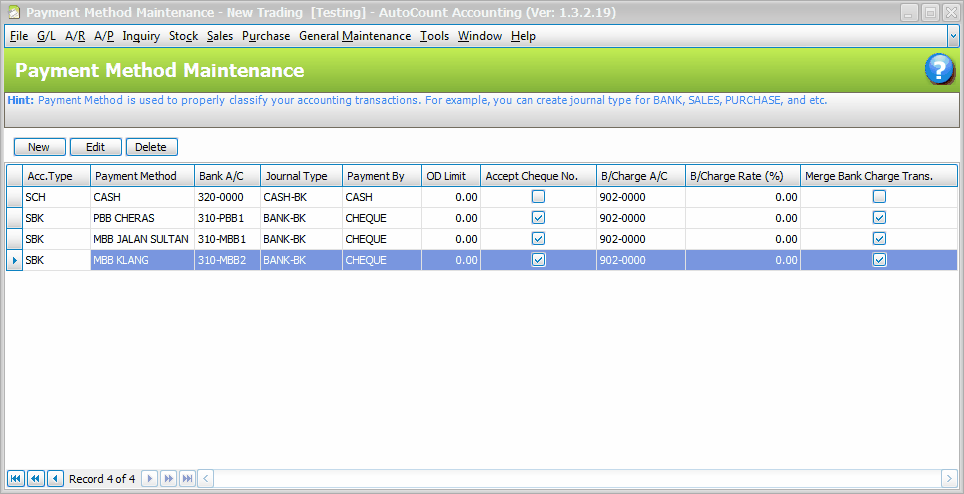The height and width of the screenshot is (494, 964).
Task: Uncheck Accept Cheque No. for PBB CHERAS
Action: click(538, 218)
